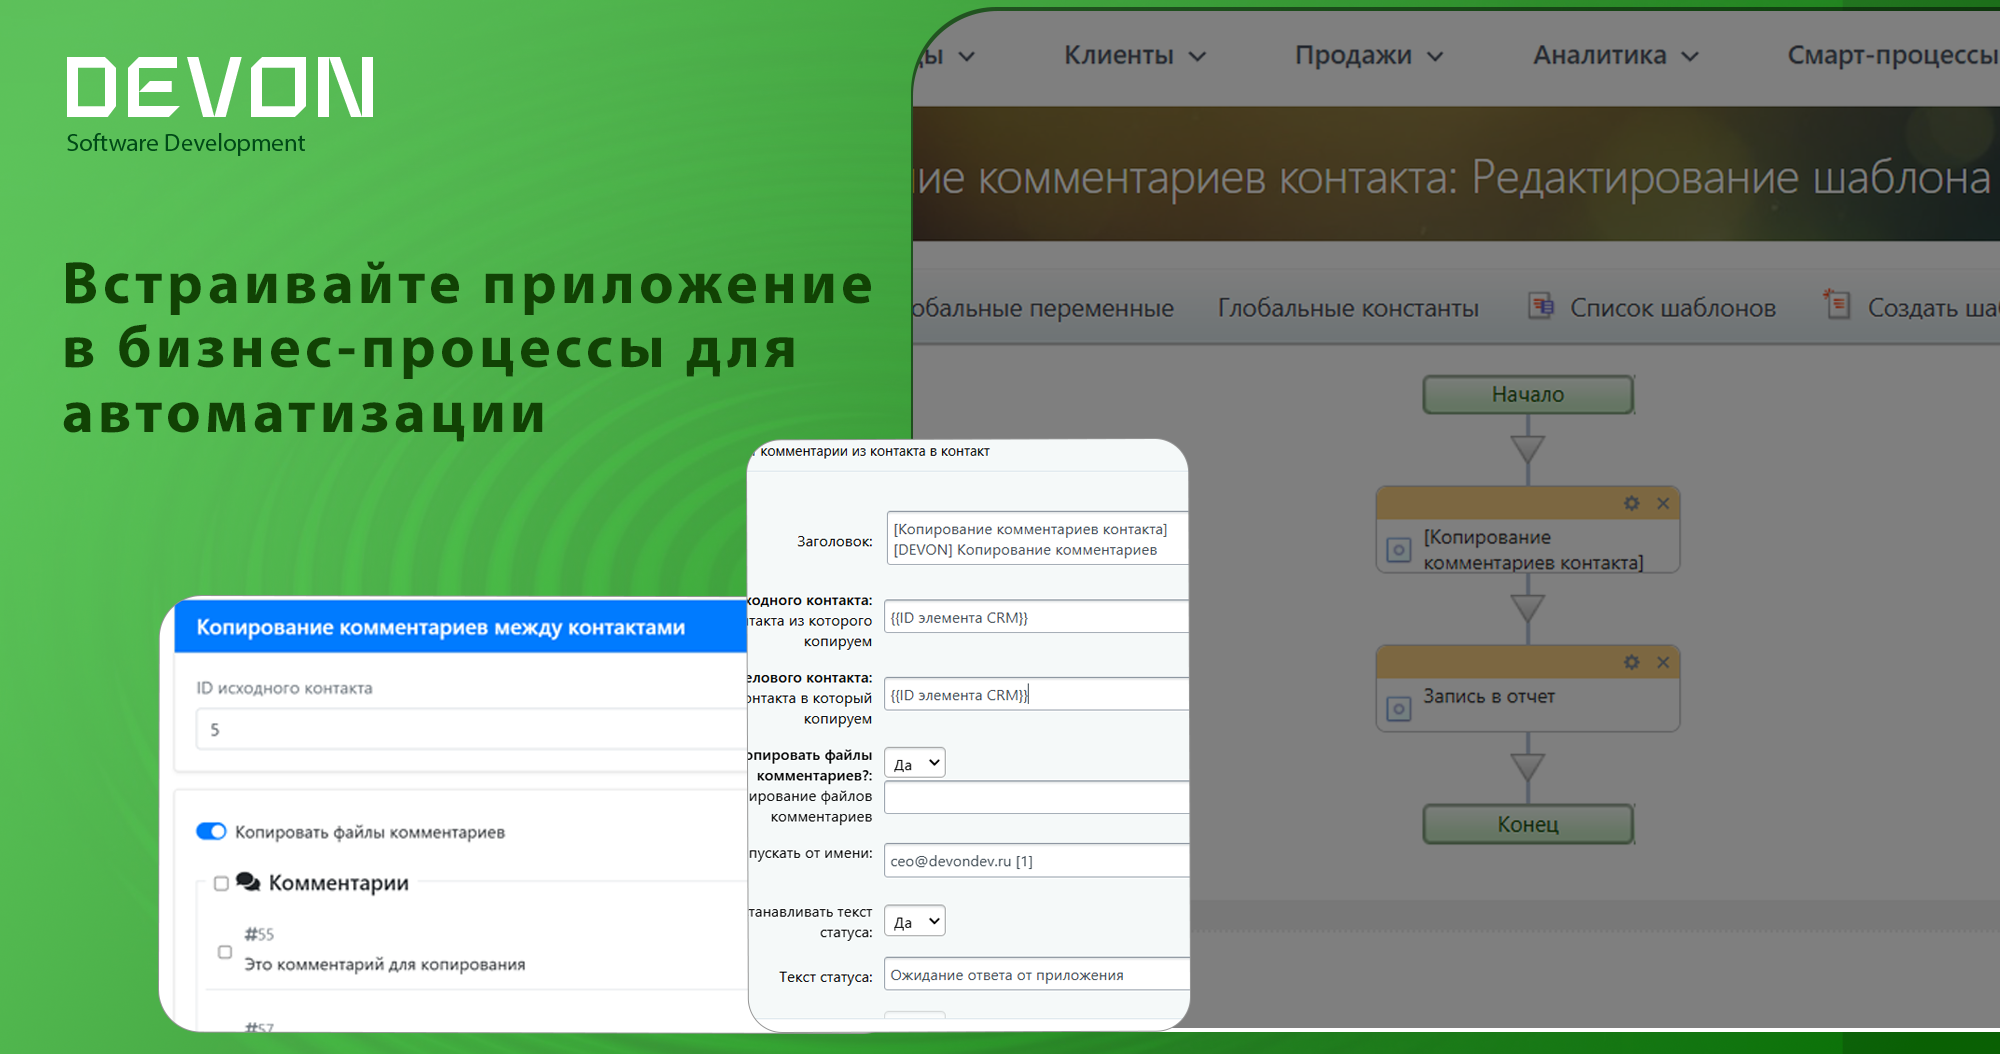The image size is (2000, 1054).
Task: Expand the chevron beside Аналитика
Action: pos(1690,57)
